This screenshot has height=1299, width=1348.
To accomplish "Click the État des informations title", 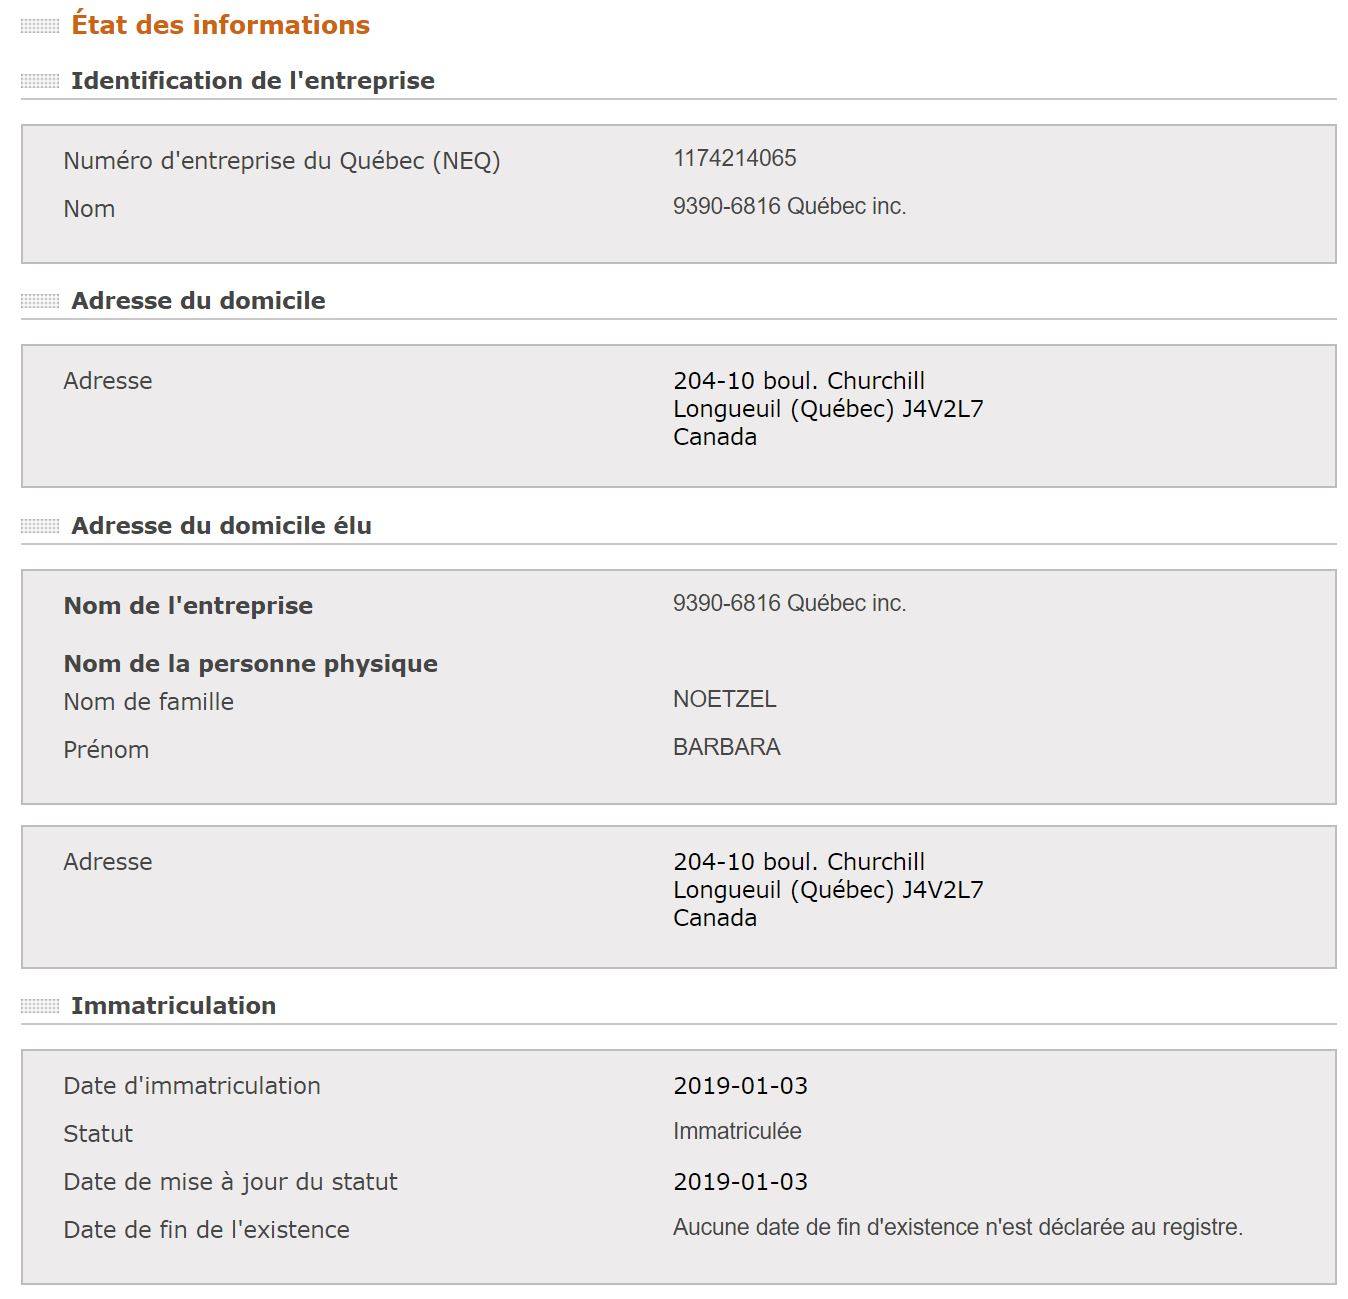I will coord(220,25).
